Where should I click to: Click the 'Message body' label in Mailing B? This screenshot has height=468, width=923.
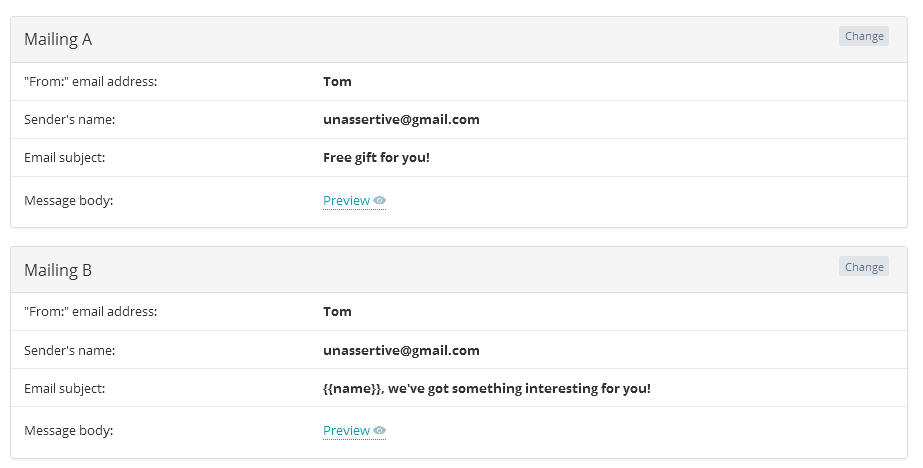[x=68, y=431]
